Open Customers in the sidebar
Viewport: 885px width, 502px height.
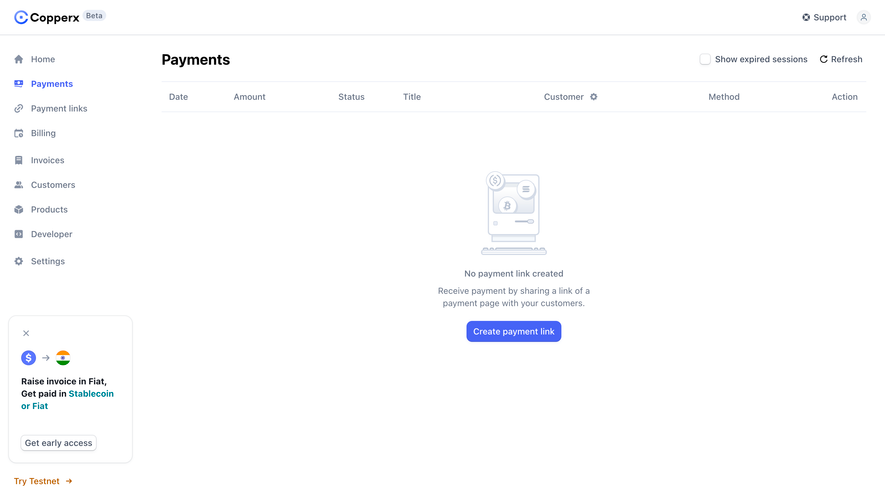pyautogui.click(x=53, y=185)
